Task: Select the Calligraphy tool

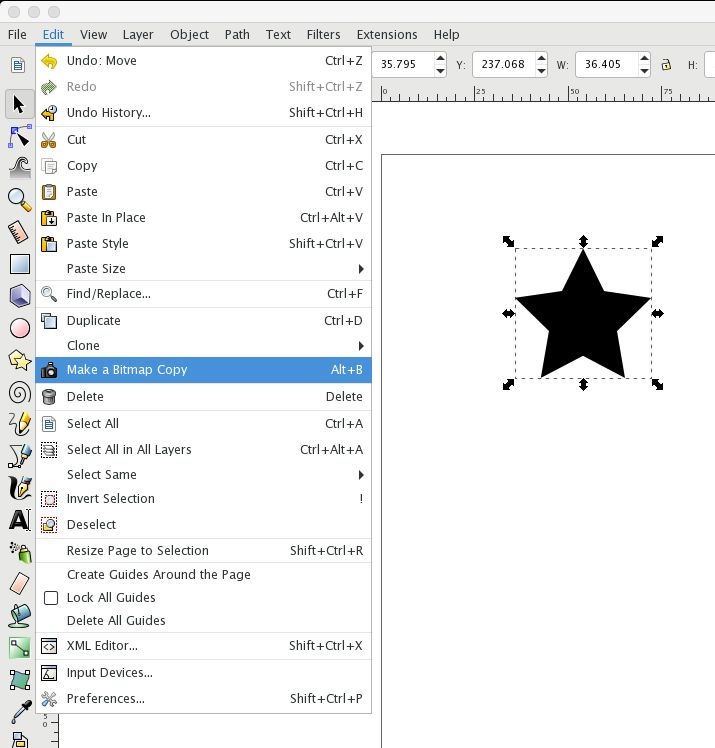Action: [19, 488]
